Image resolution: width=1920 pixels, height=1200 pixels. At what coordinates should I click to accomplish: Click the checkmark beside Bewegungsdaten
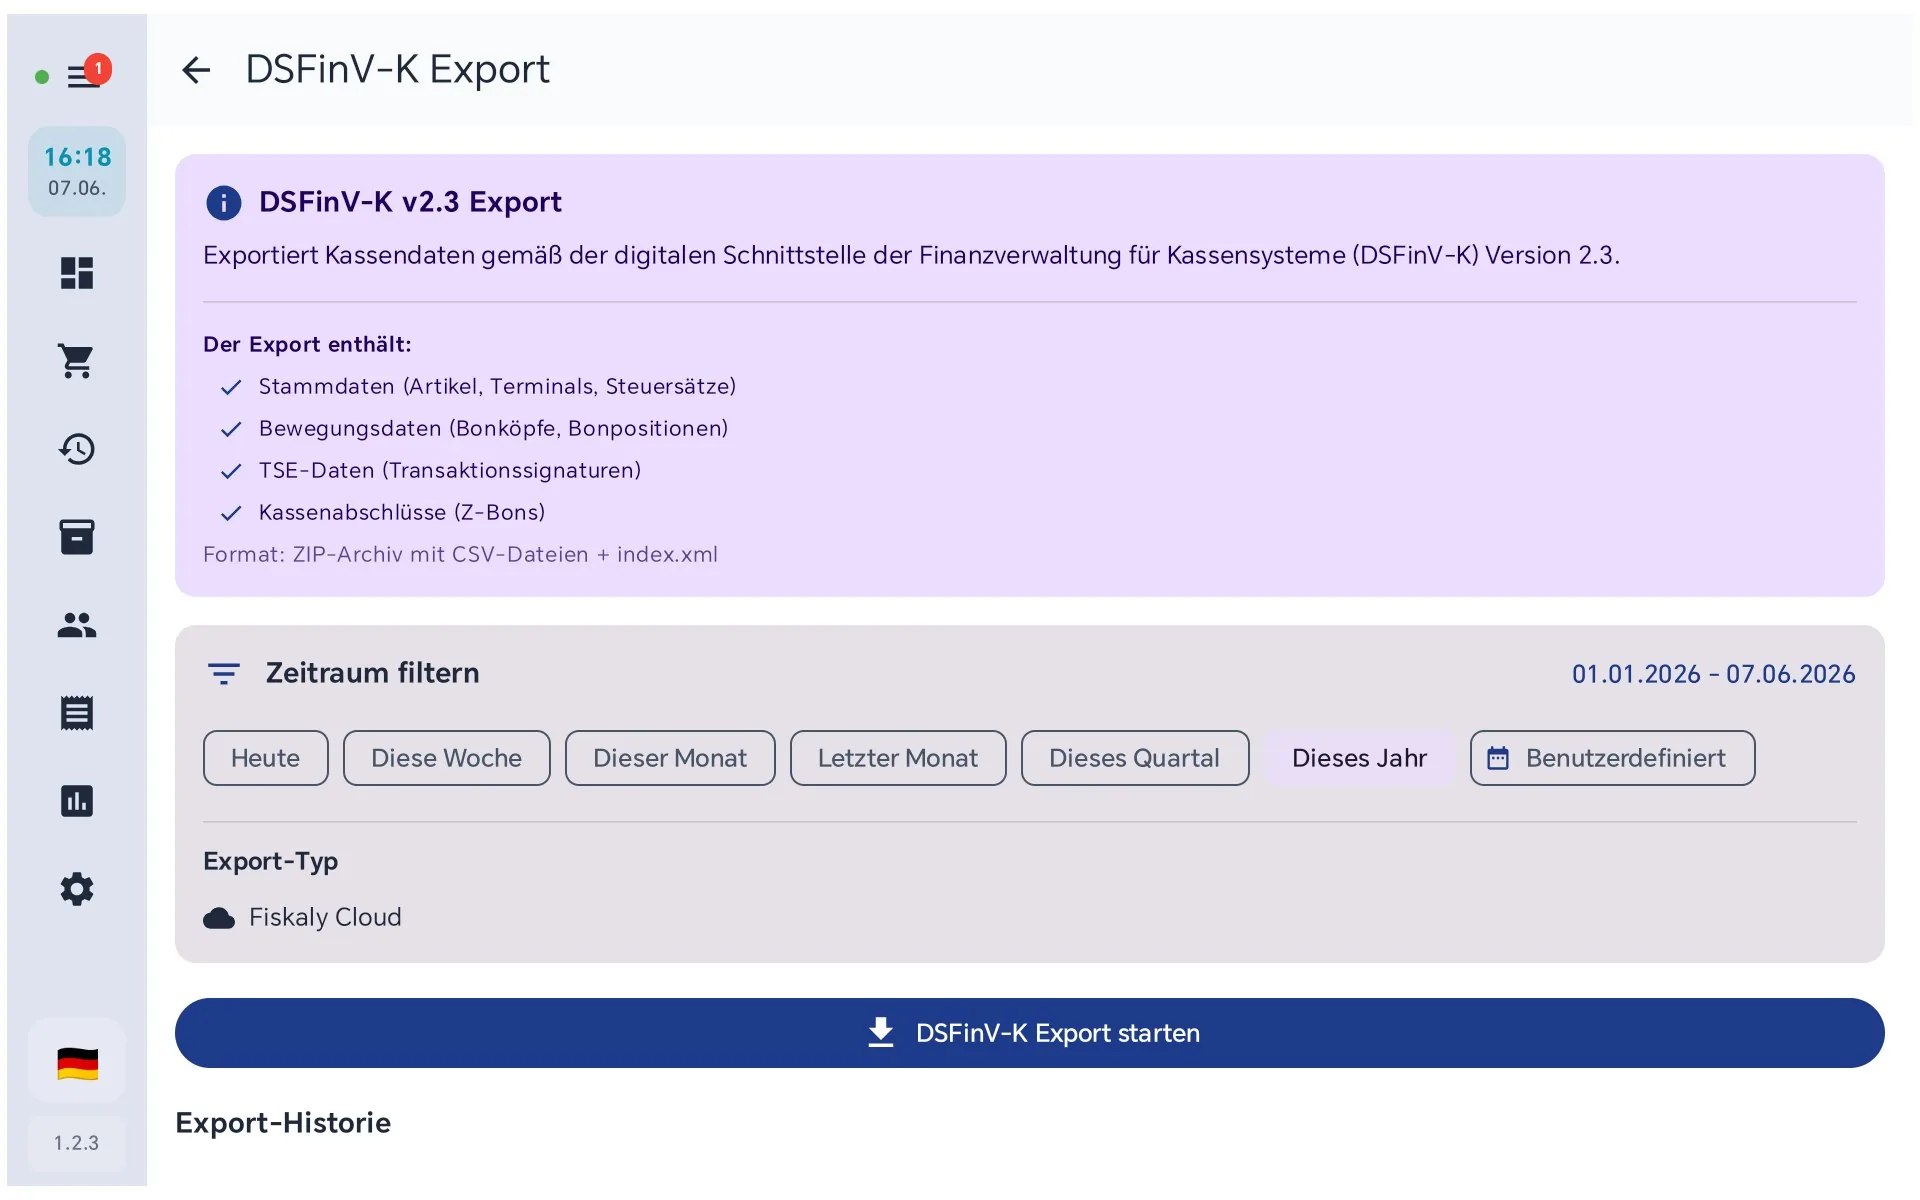click(231, 429)
